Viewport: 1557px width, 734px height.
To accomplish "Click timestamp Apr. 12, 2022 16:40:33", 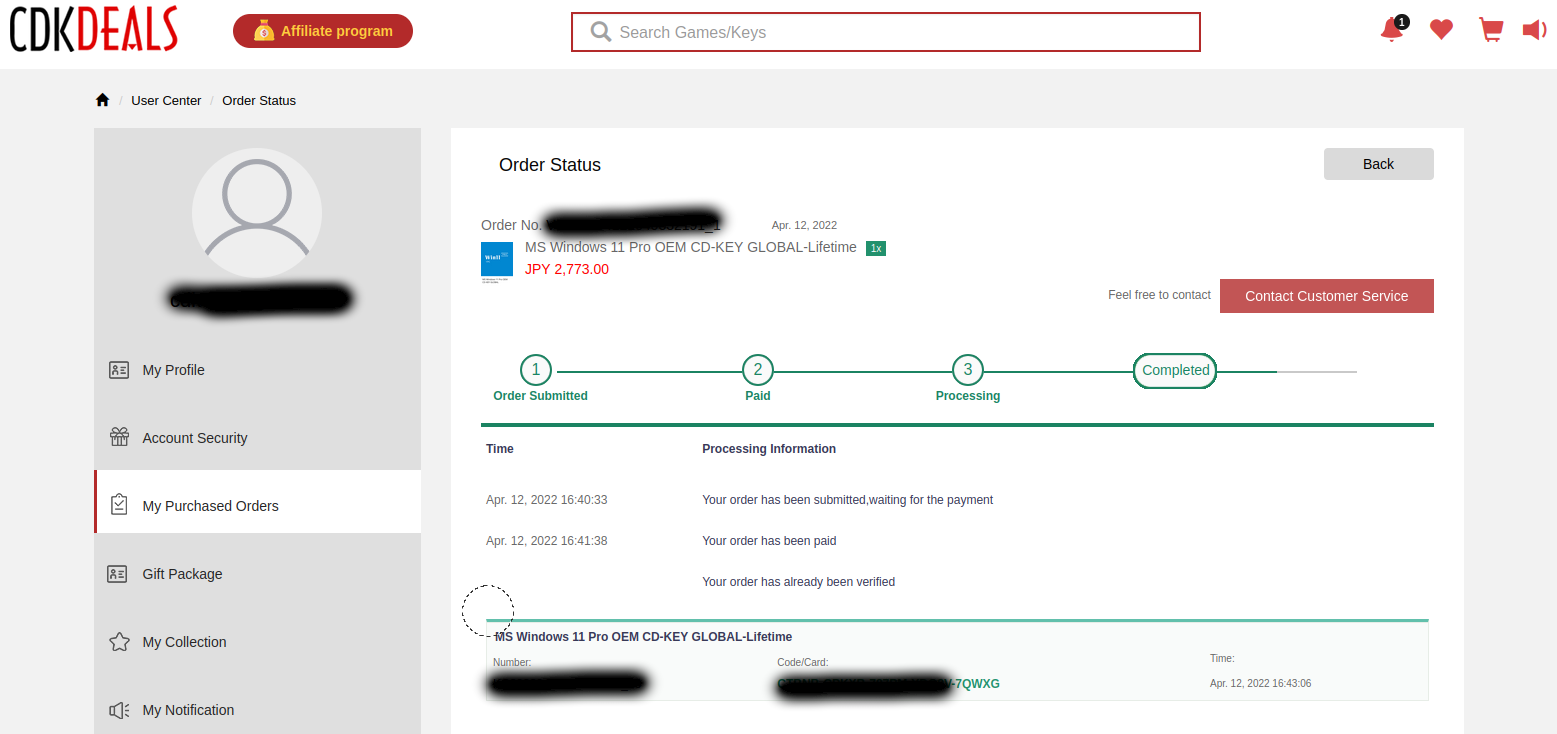I will click(x=547, y=500).
